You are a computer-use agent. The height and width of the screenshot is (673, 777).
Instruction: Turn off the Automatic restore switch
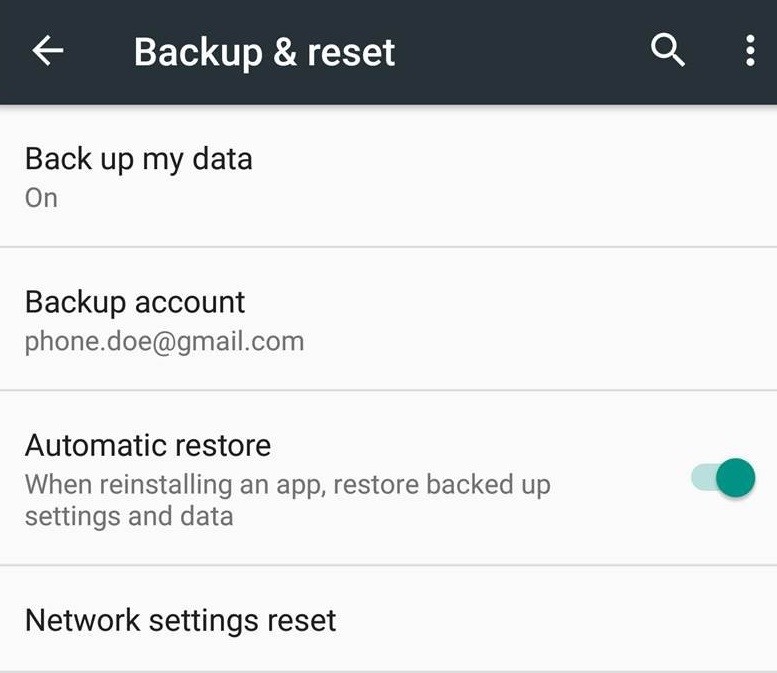(723, 478)
